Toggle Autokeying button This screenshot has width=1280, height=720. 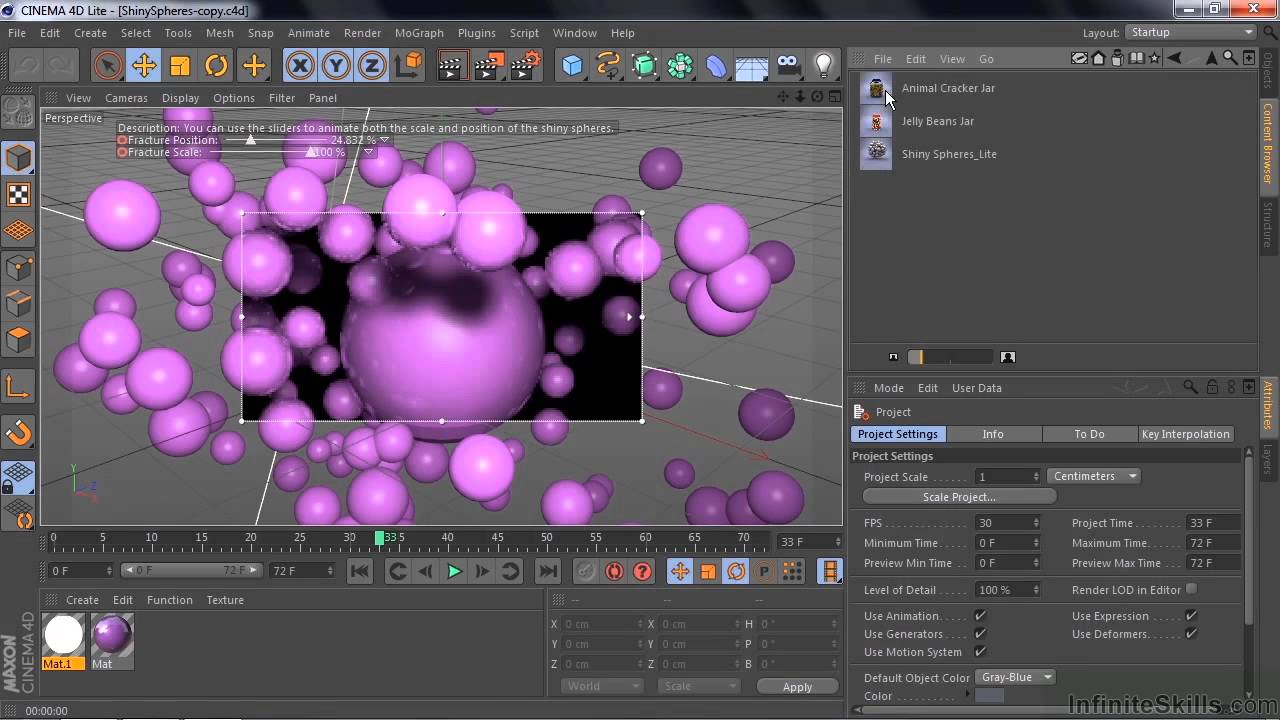pos(614,571)
